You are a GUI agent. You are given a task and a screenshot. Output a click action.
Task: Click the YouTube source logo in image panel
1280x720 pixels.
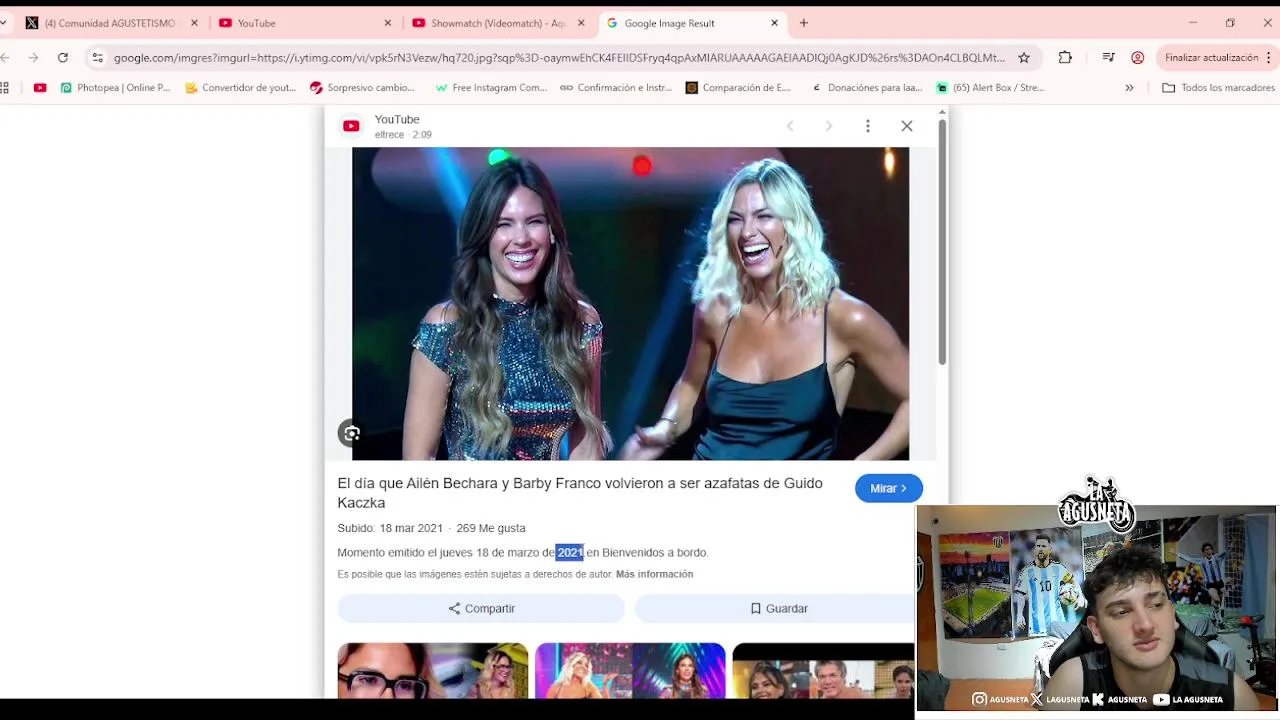pos(351,126)
